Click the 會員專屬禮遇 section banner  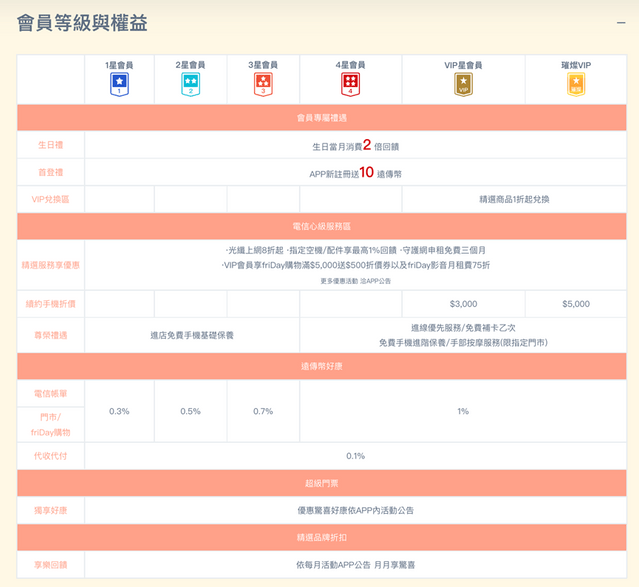pyautogui.click(x=322, y=118)
